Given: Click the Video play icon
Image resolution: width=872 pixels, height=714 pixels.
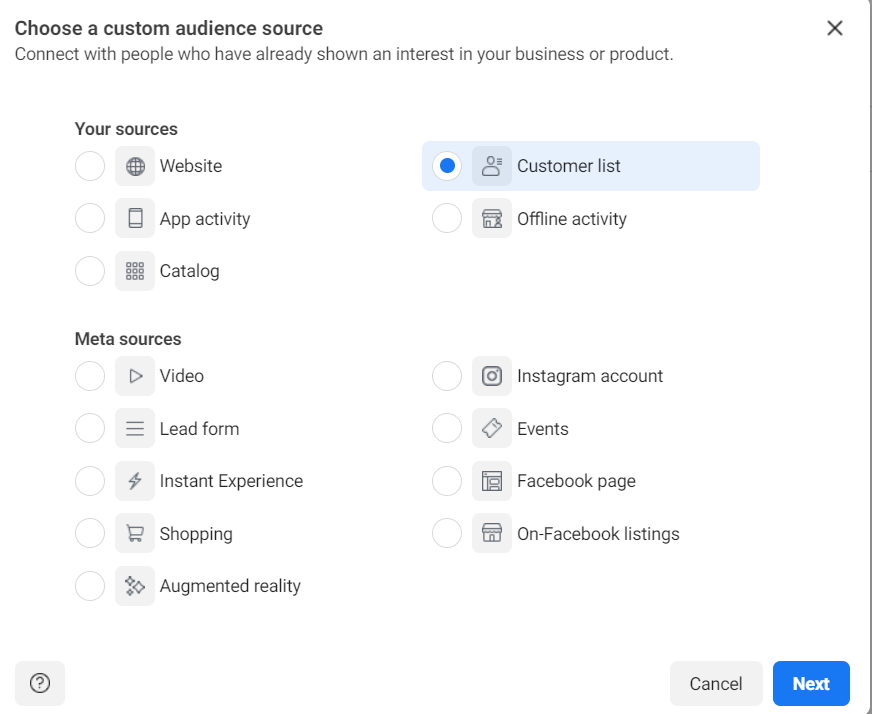Looking at the screenshot, I should [135, 376].
